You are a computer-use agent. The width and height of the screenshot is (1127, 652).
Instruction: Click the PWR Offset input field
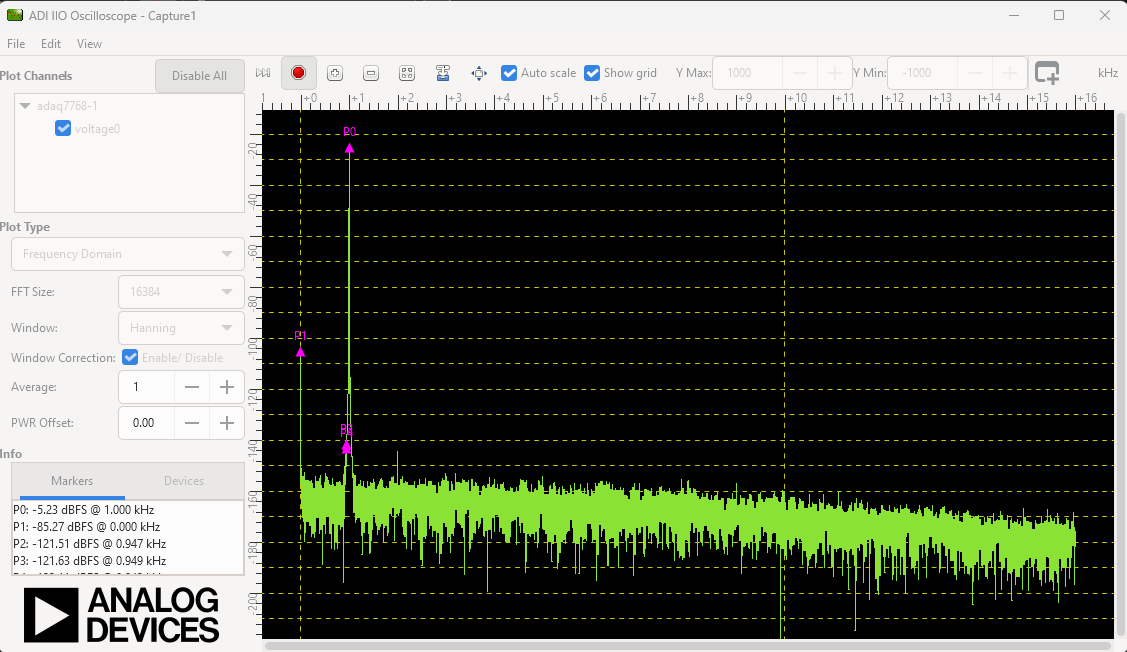pyautogui.click(x=146, y=423)
